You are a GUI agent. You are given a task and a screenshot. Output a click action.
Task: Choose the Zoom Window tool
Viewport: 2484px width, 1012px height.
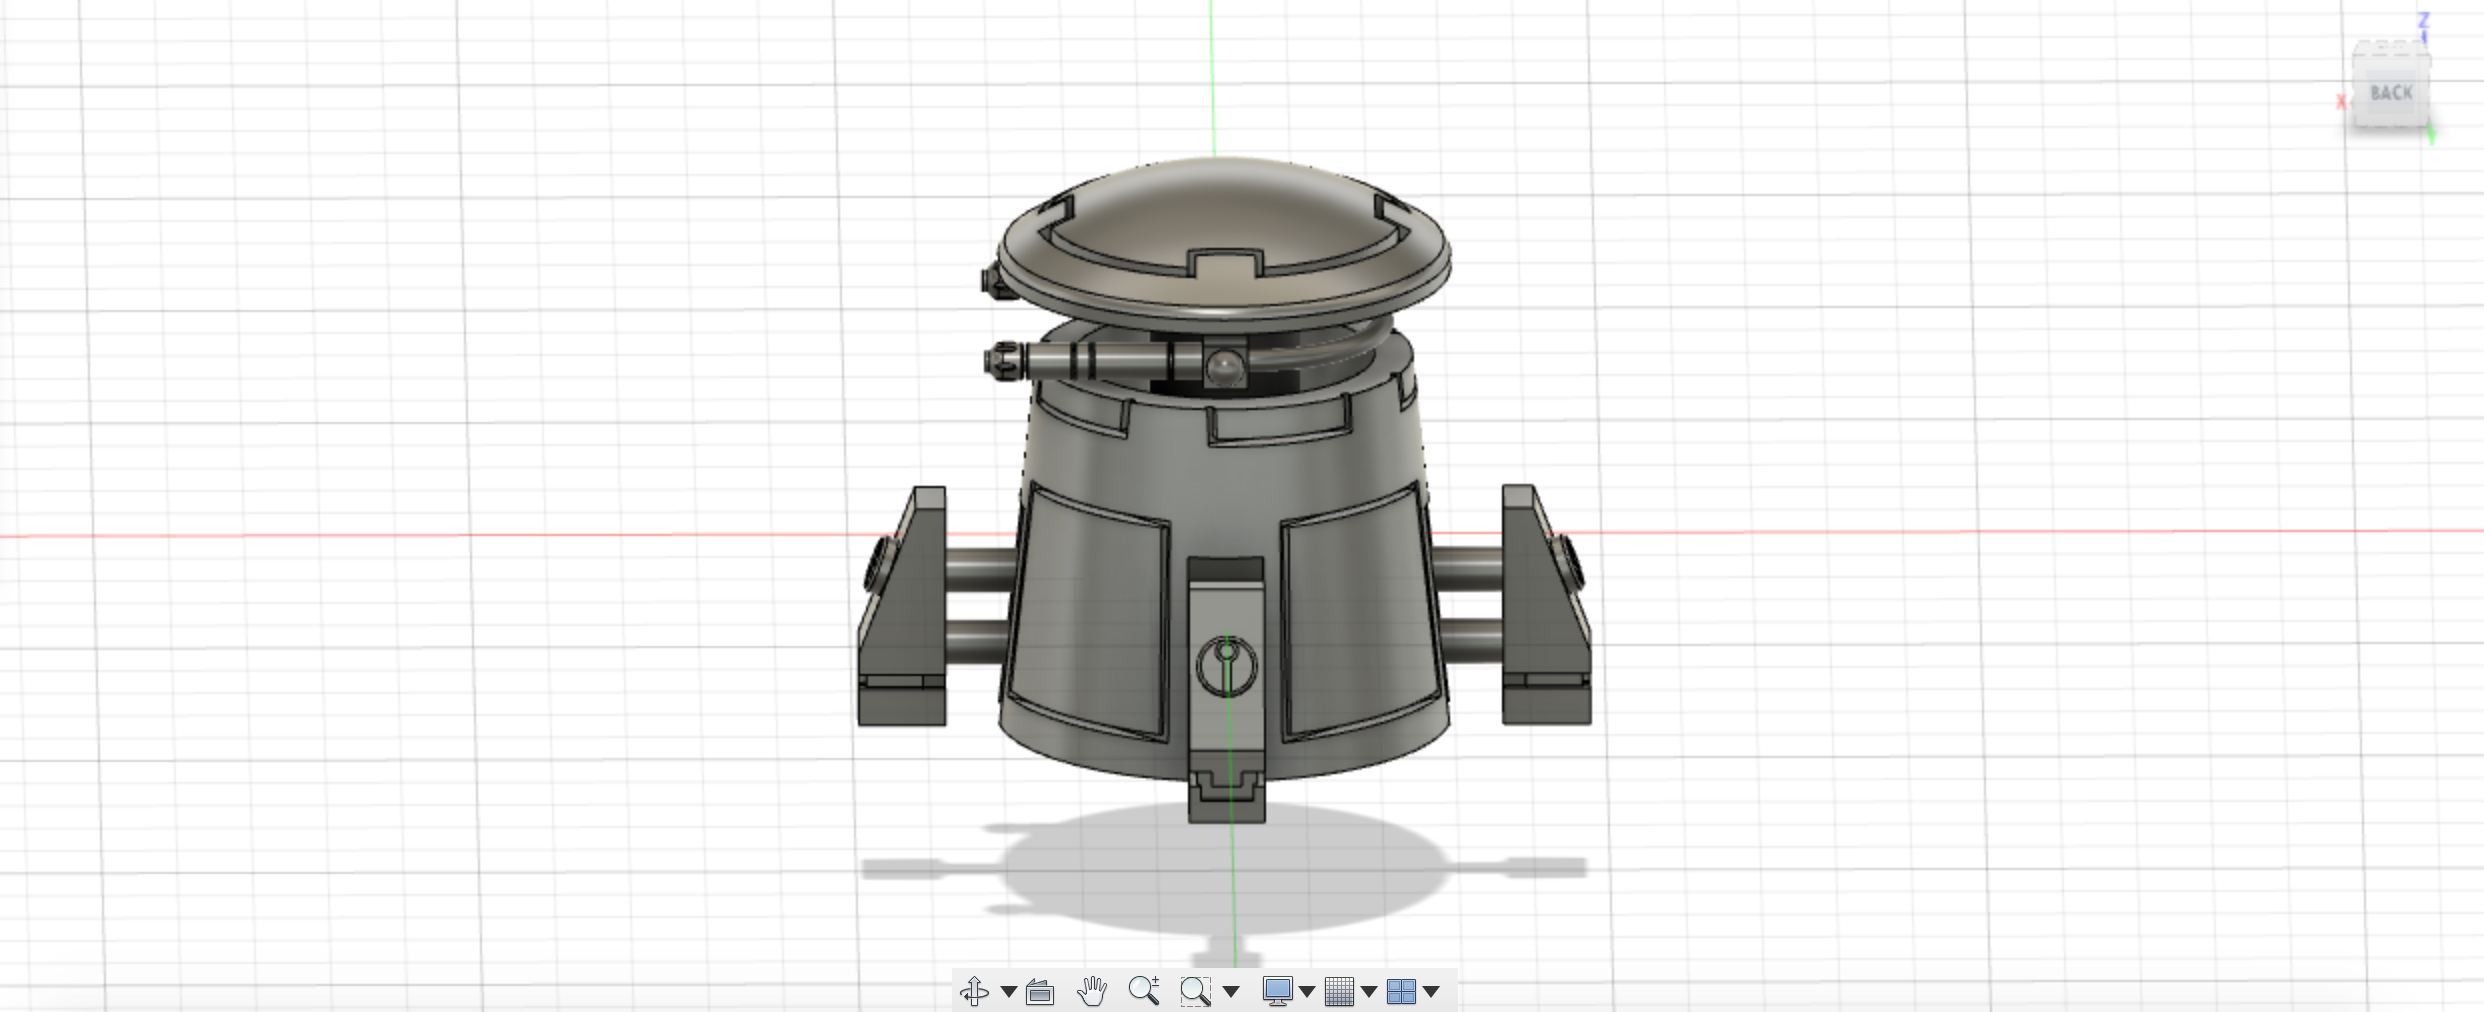[1195, 991]
